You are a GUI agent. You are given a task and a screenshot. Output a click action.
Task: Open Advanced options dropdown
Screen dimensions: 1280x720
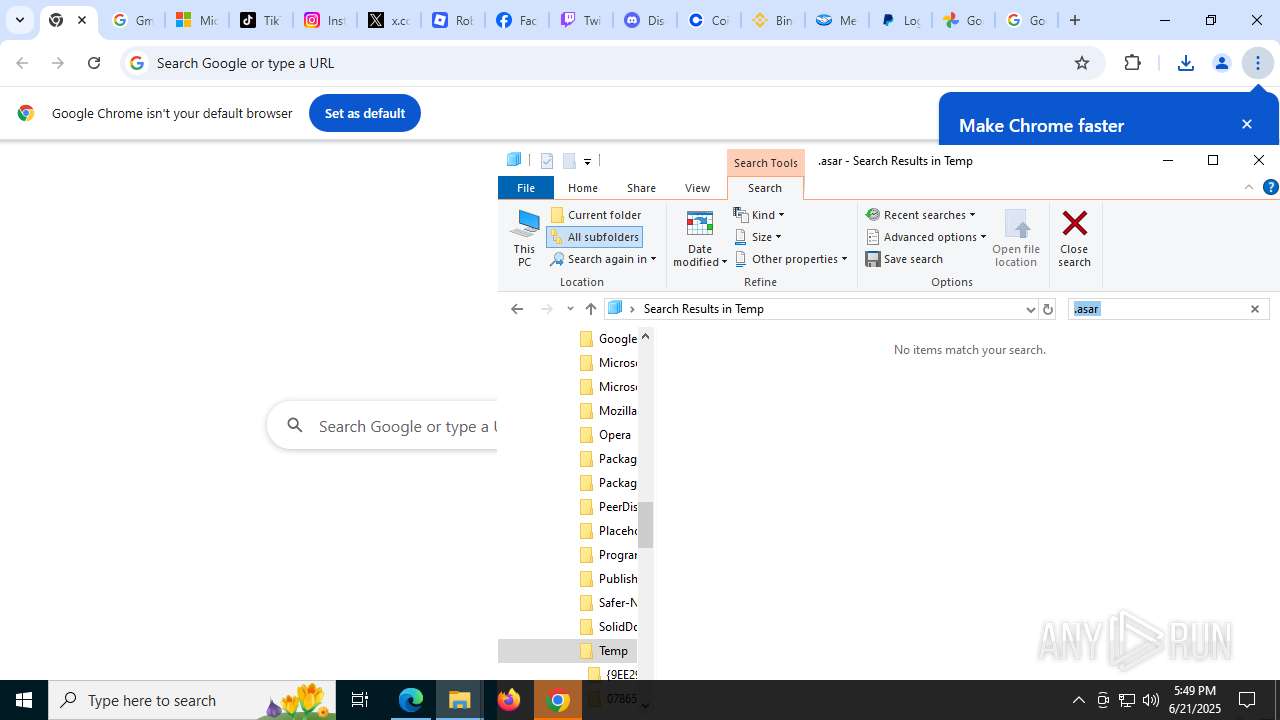[x=926, y=237]
